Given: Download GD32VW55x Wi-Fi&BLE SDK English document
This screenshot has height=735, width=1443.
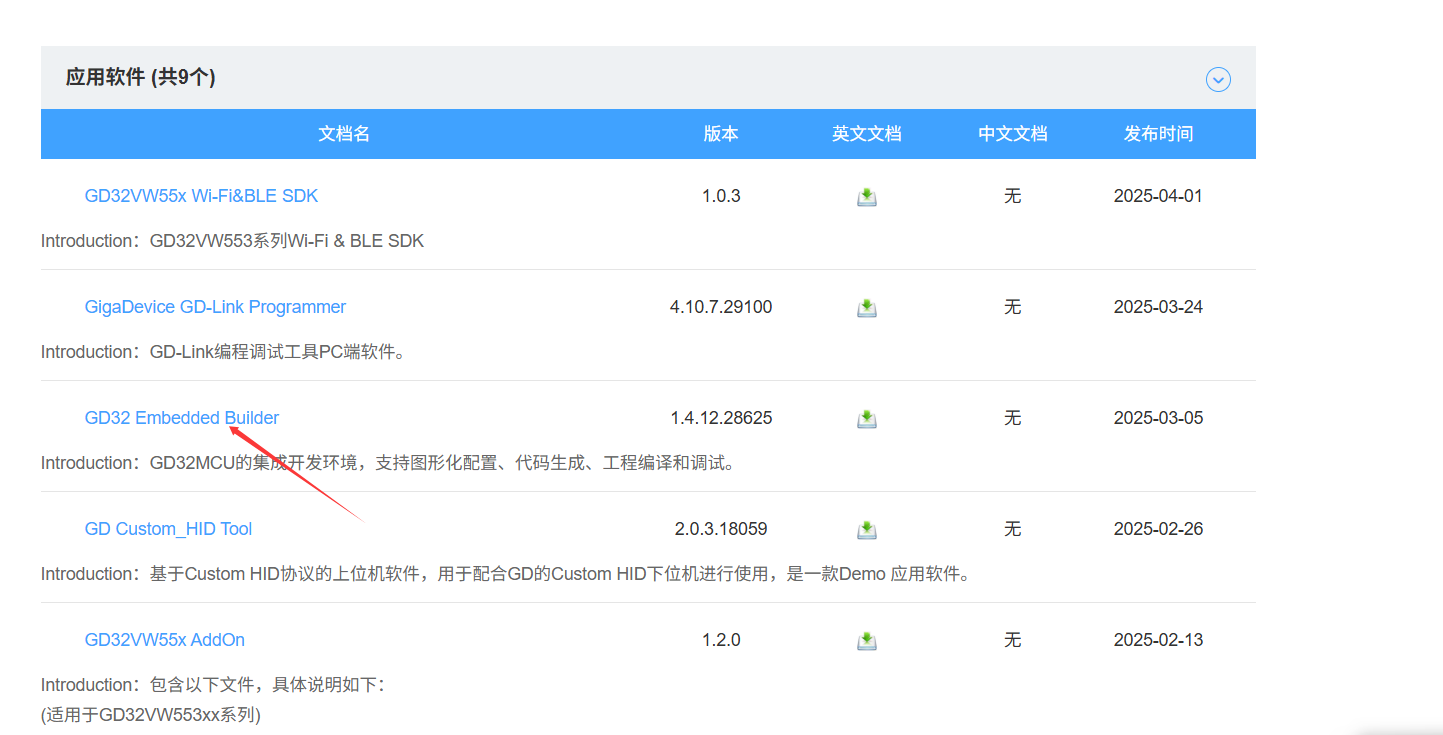Looking at the screenshot, I should pyautogui.click(x=866, y=197).
